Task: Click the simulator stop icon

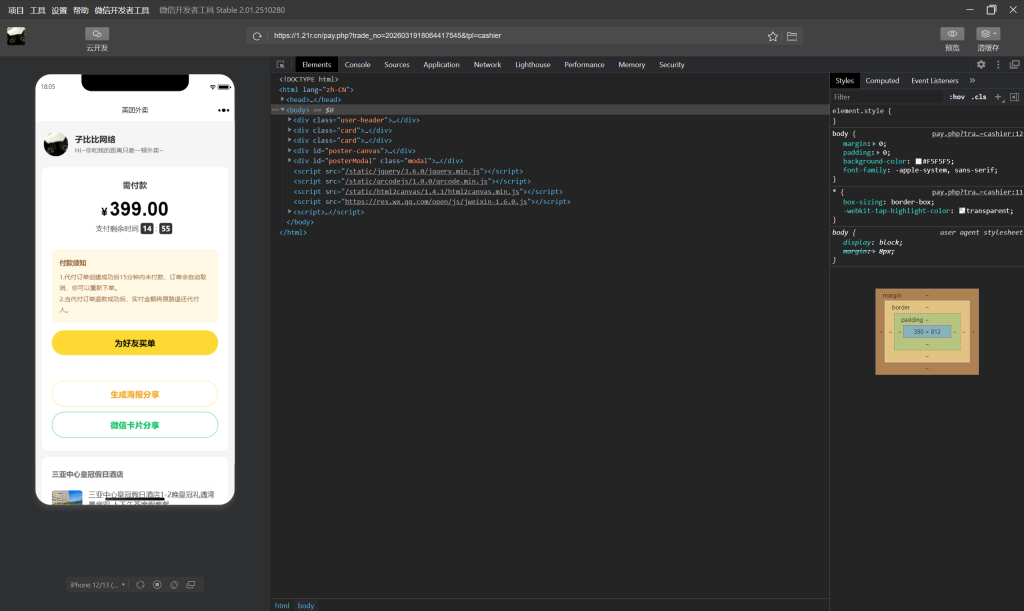Action: point(157,585)
